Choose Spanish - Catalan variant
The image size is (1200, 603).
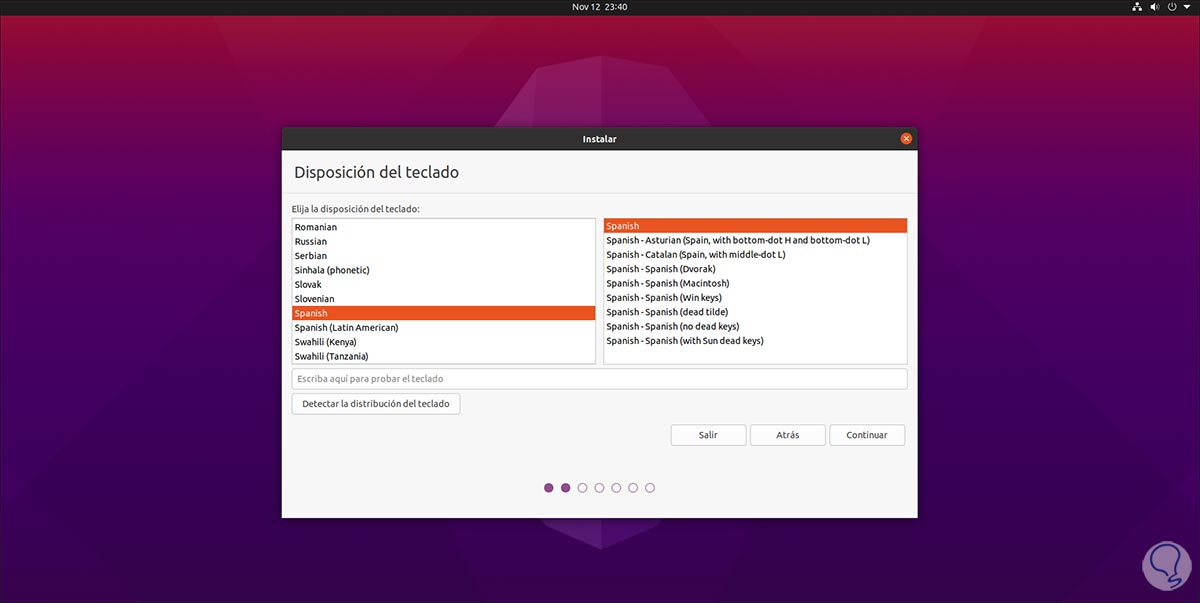point(755,255)
